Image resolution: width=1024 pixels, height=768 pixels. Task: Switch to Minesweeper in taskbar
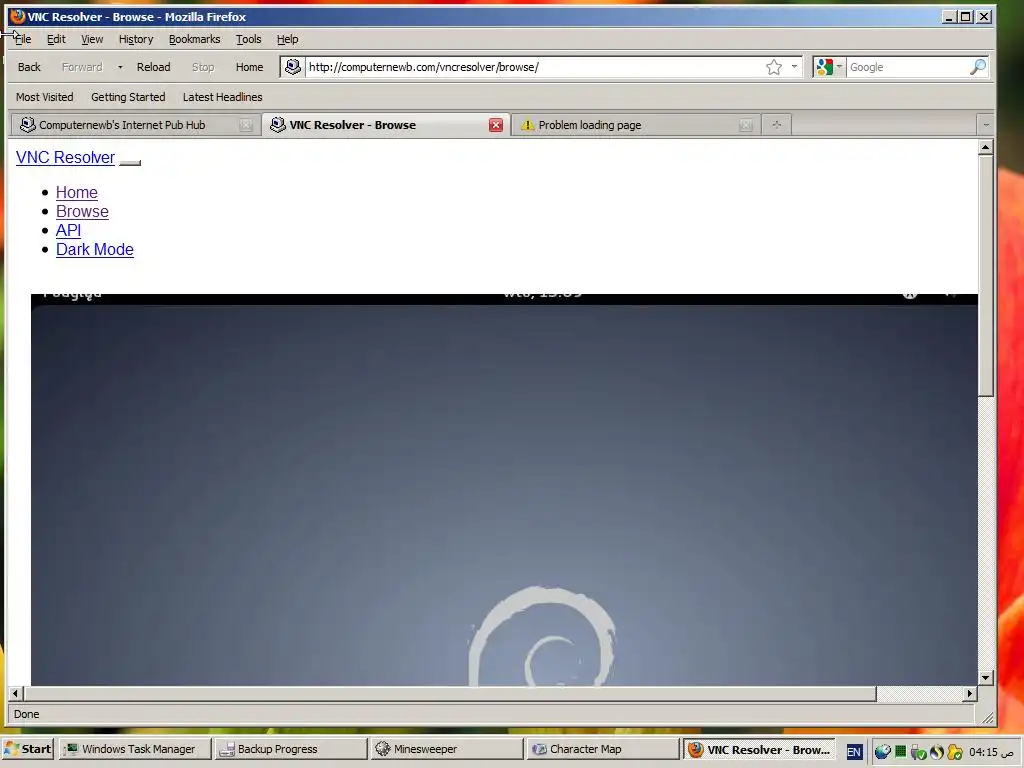(x=447, y=749)
